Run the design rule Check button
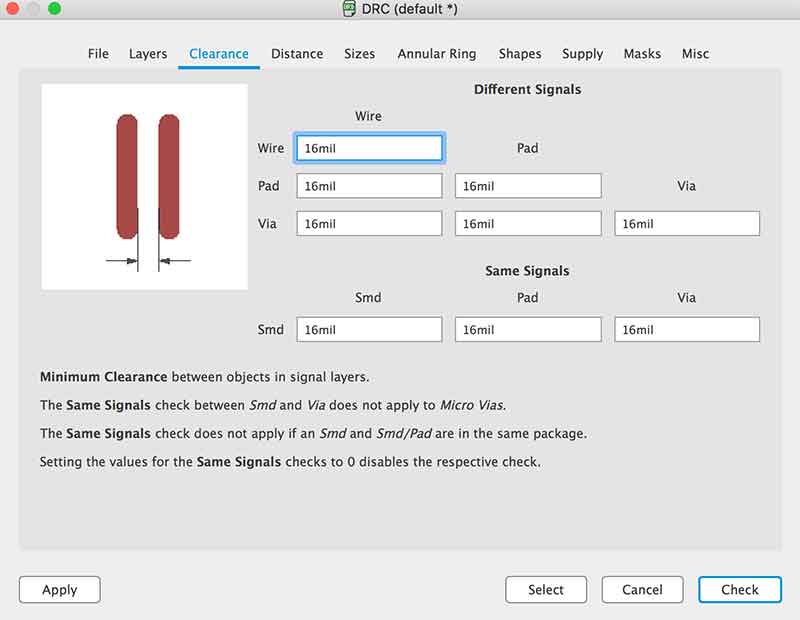The height and width of the screenshot is (620, 800). 740,590
